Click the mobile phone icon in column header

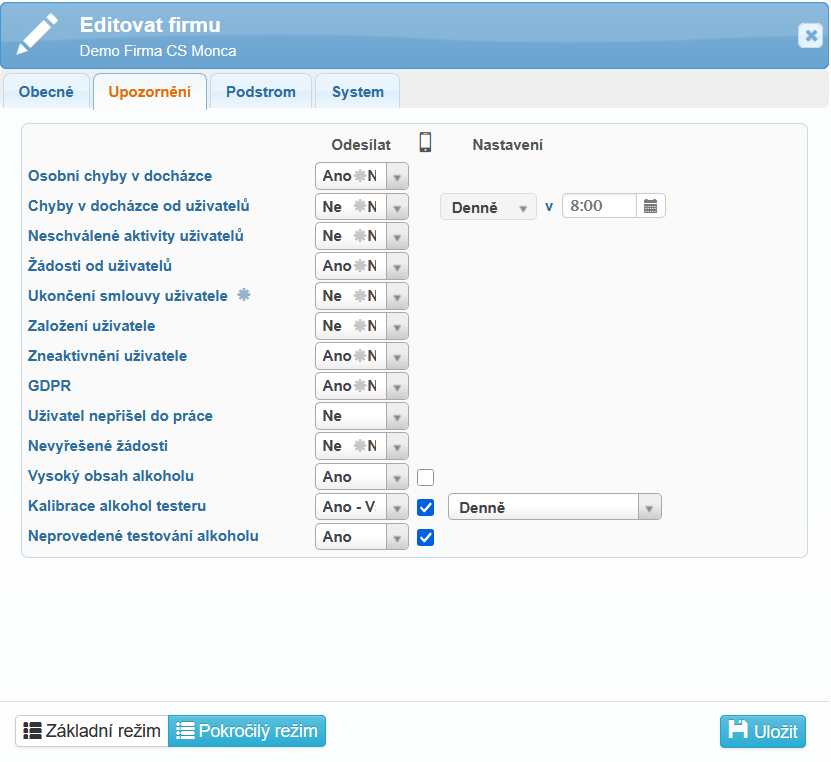[425, 143]
